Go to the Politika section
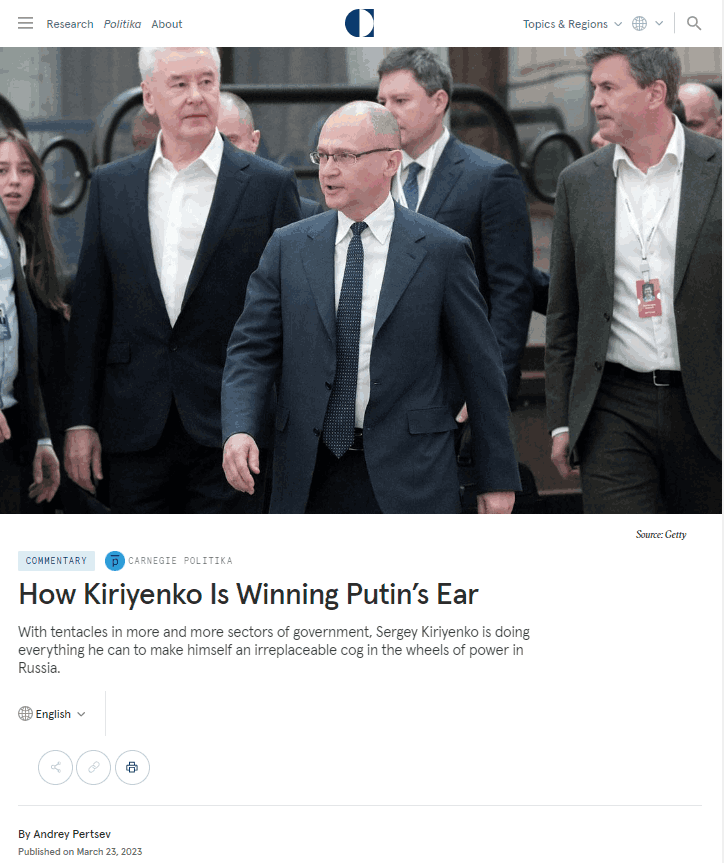This screenshot has width=724, height=863. click(122, 24)
